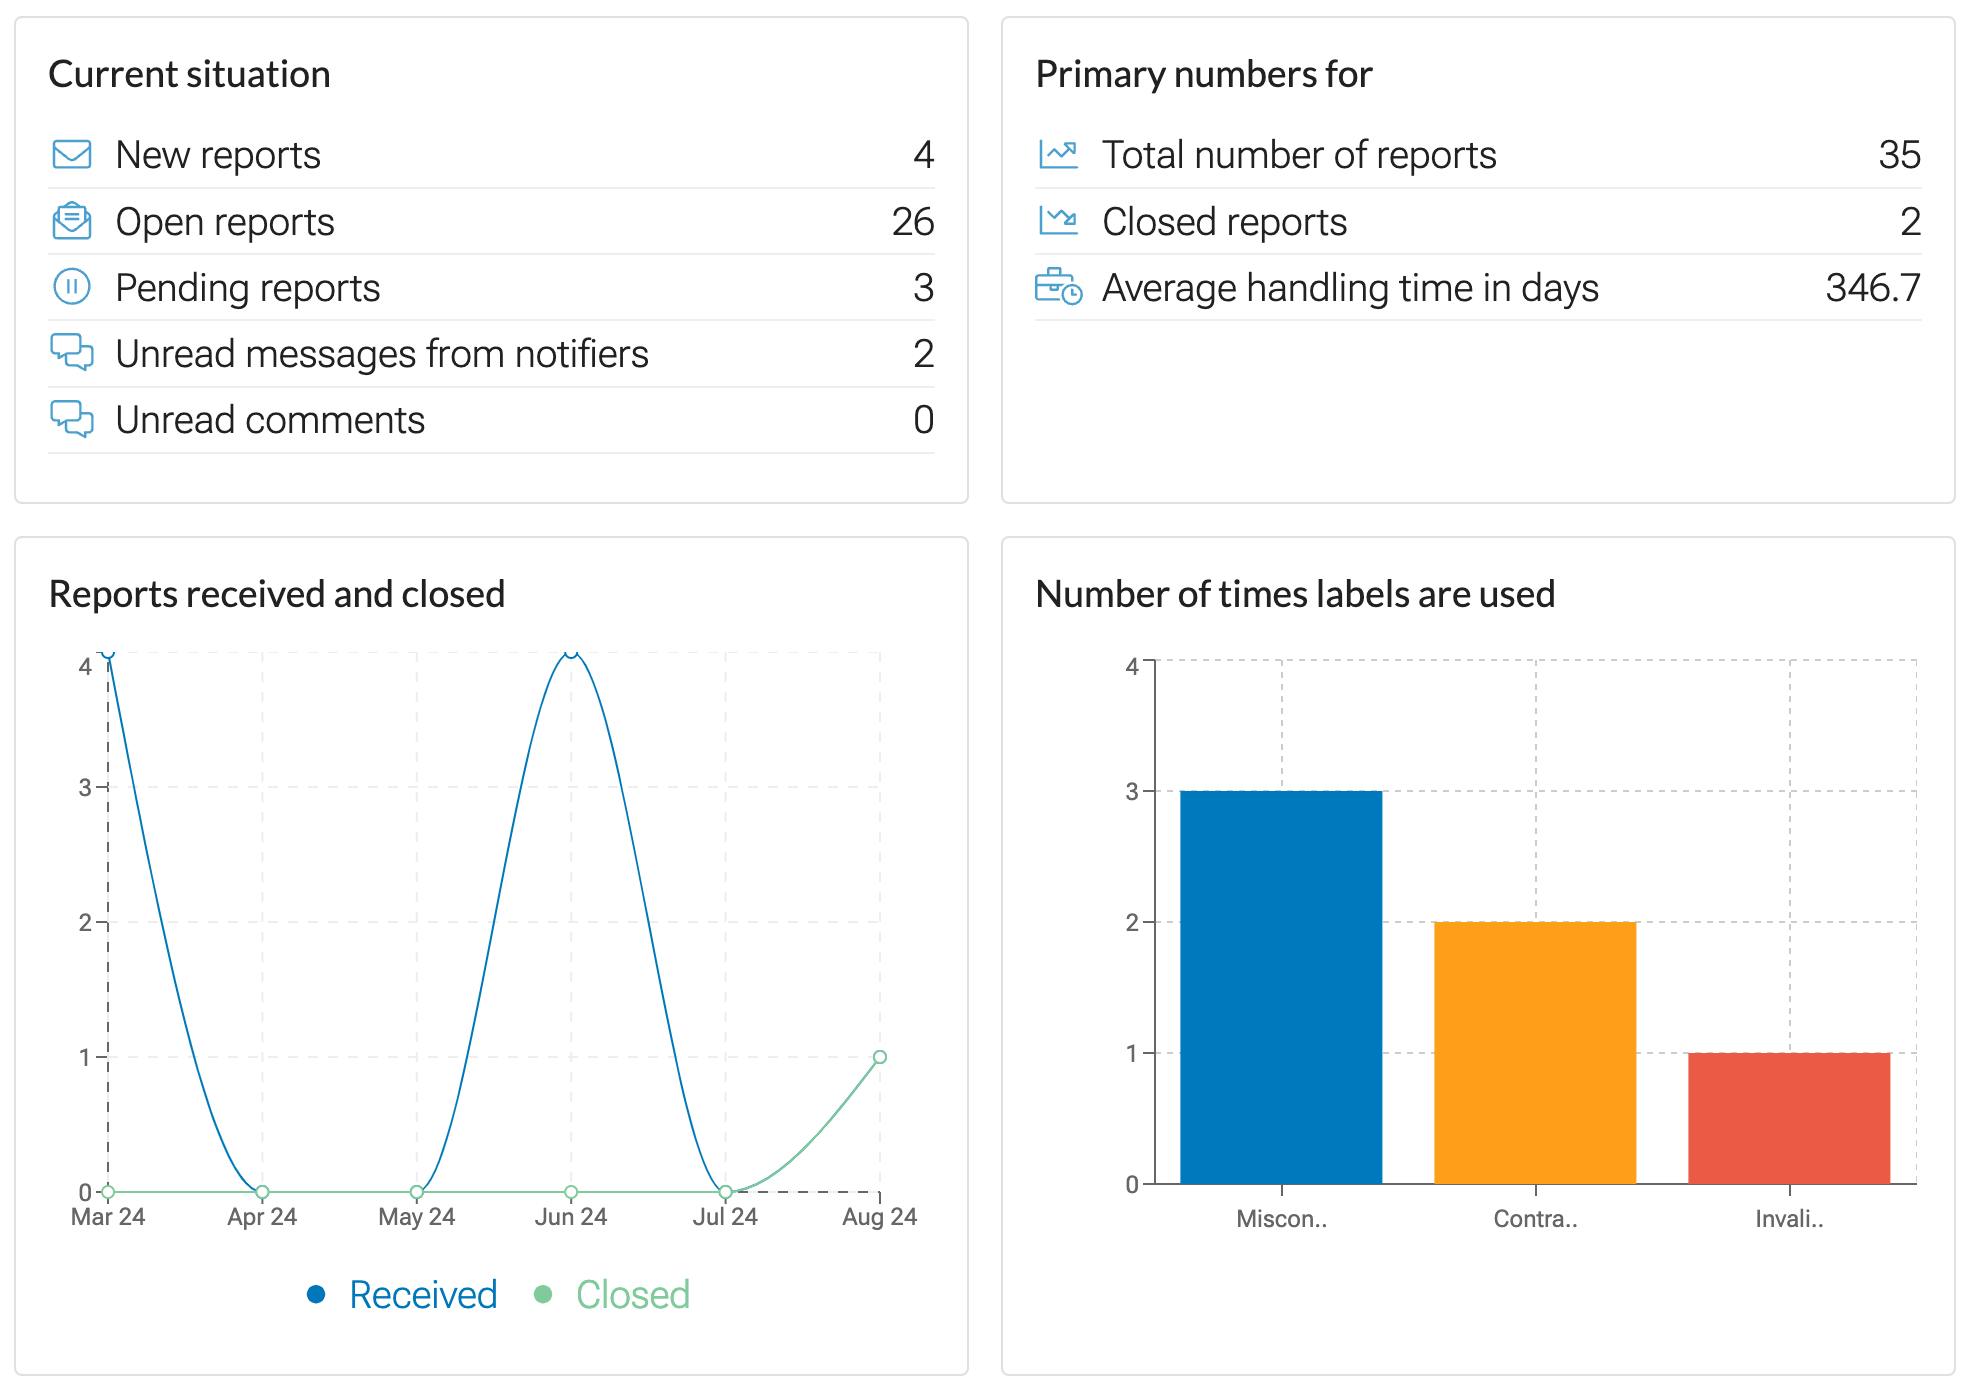Viewport: 1968px width, 1390px height.
Task: Toggle the Received series in chart legend
Action: 402,1295
